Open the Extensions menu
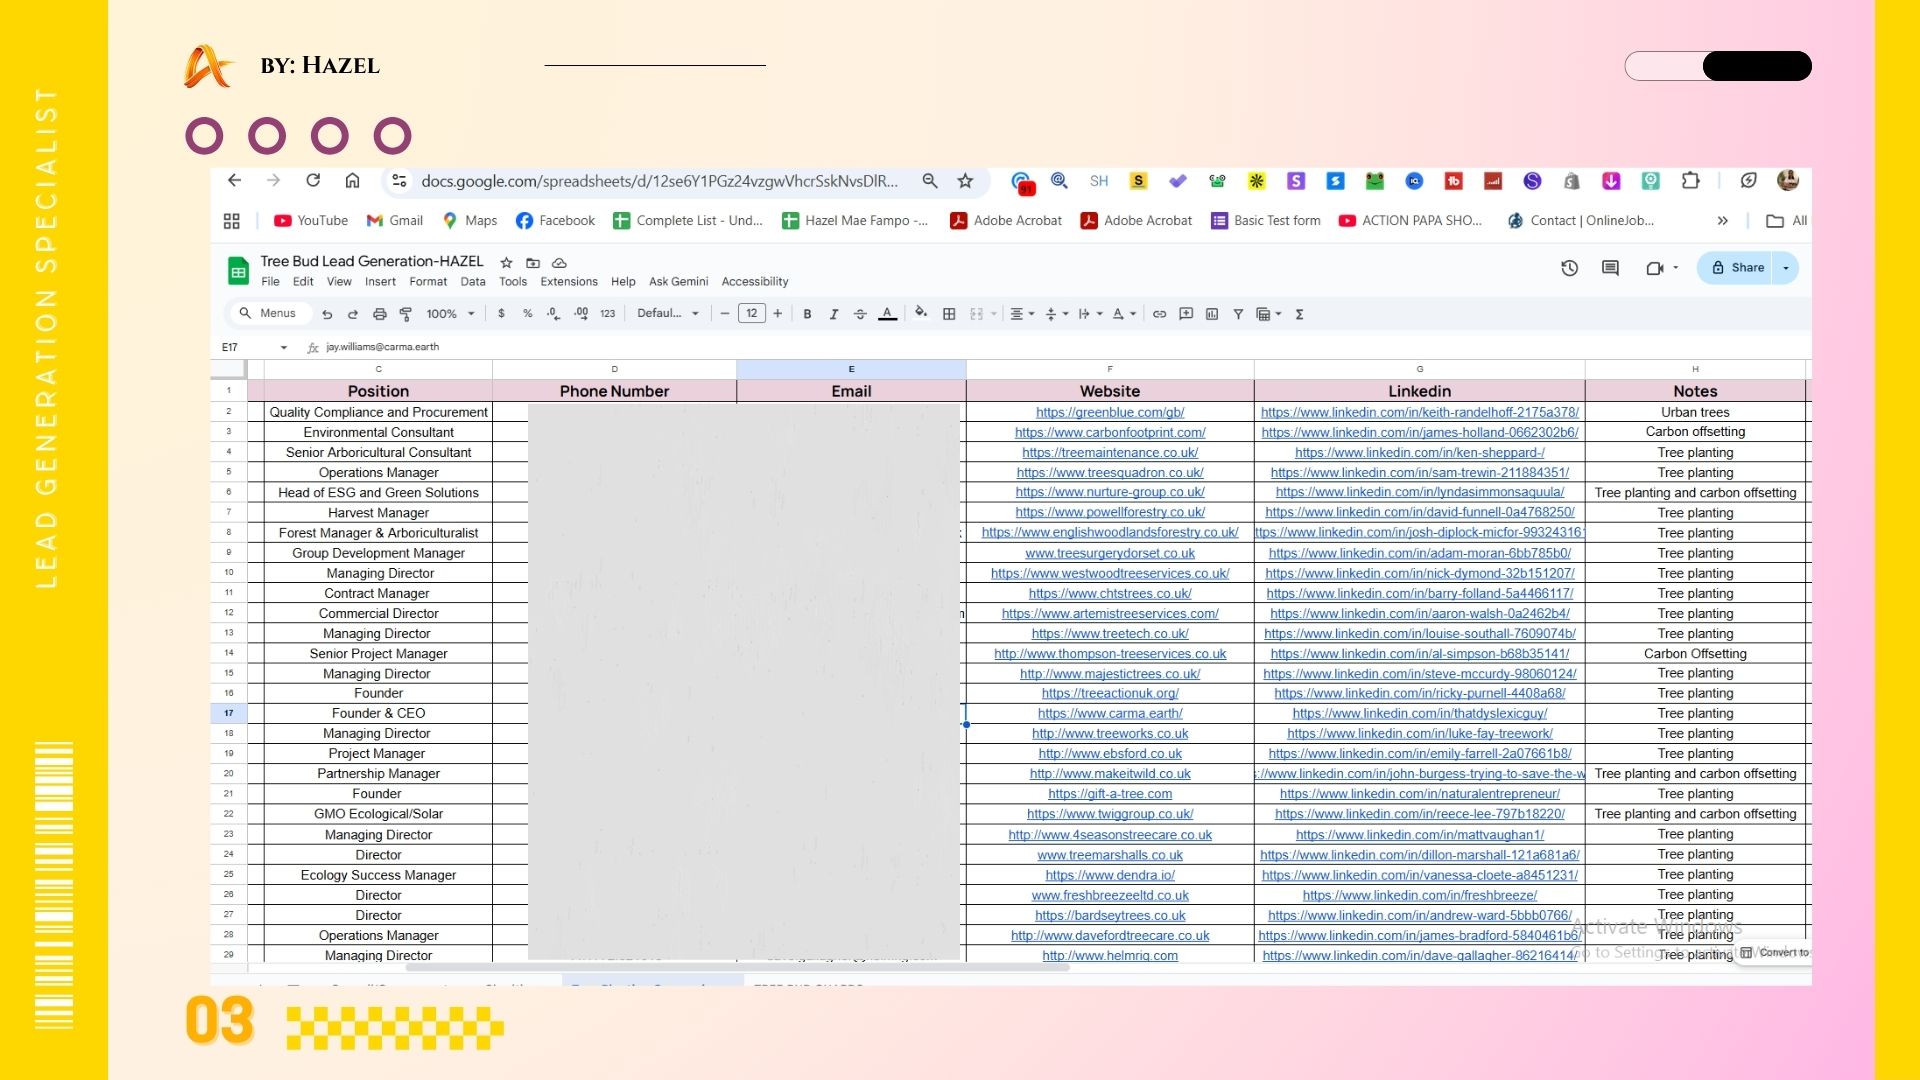 pos(569,282)
